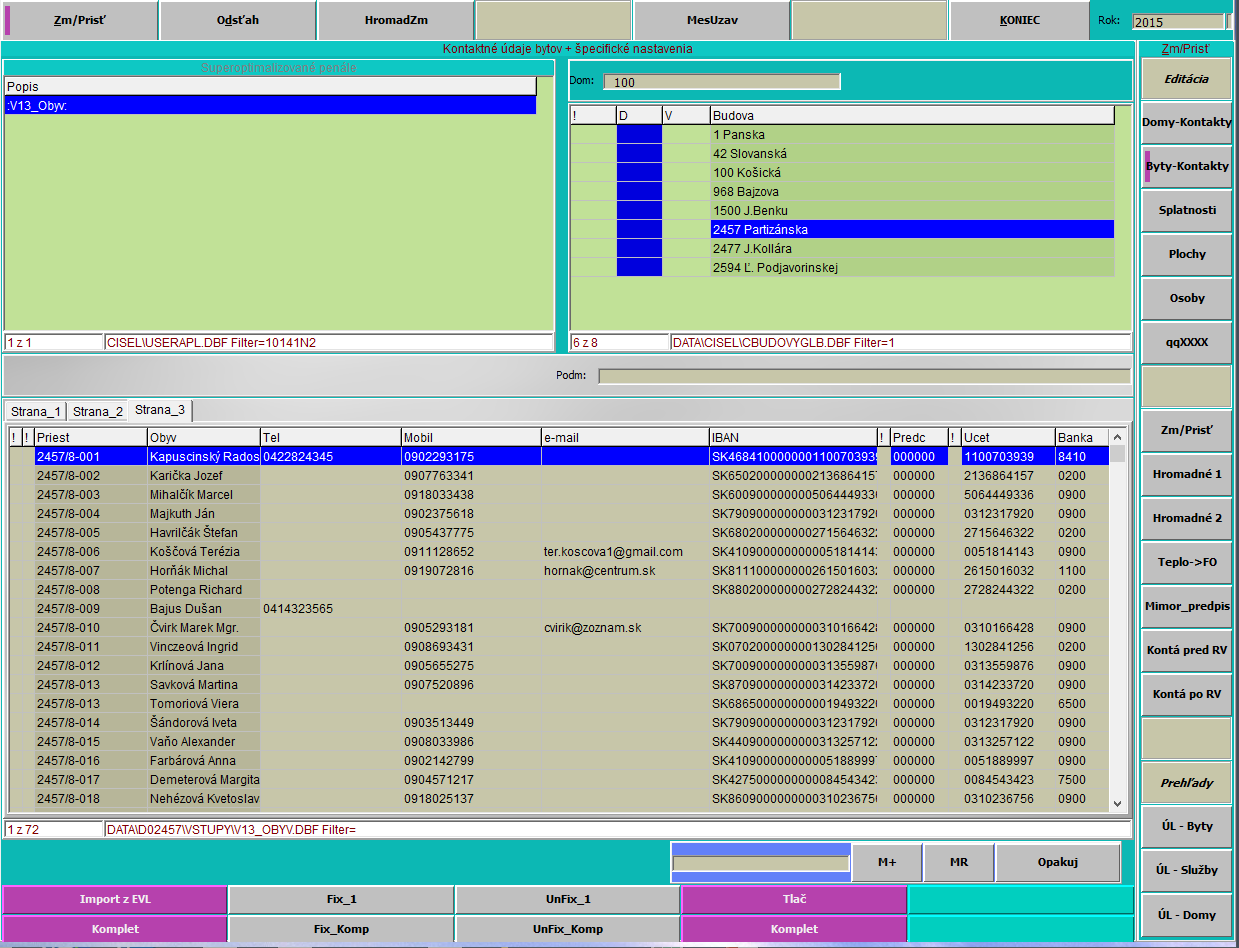Select Byty-Kontakty in the sidebar
Screen dimensions: 1239x948
pos(1186,166)
